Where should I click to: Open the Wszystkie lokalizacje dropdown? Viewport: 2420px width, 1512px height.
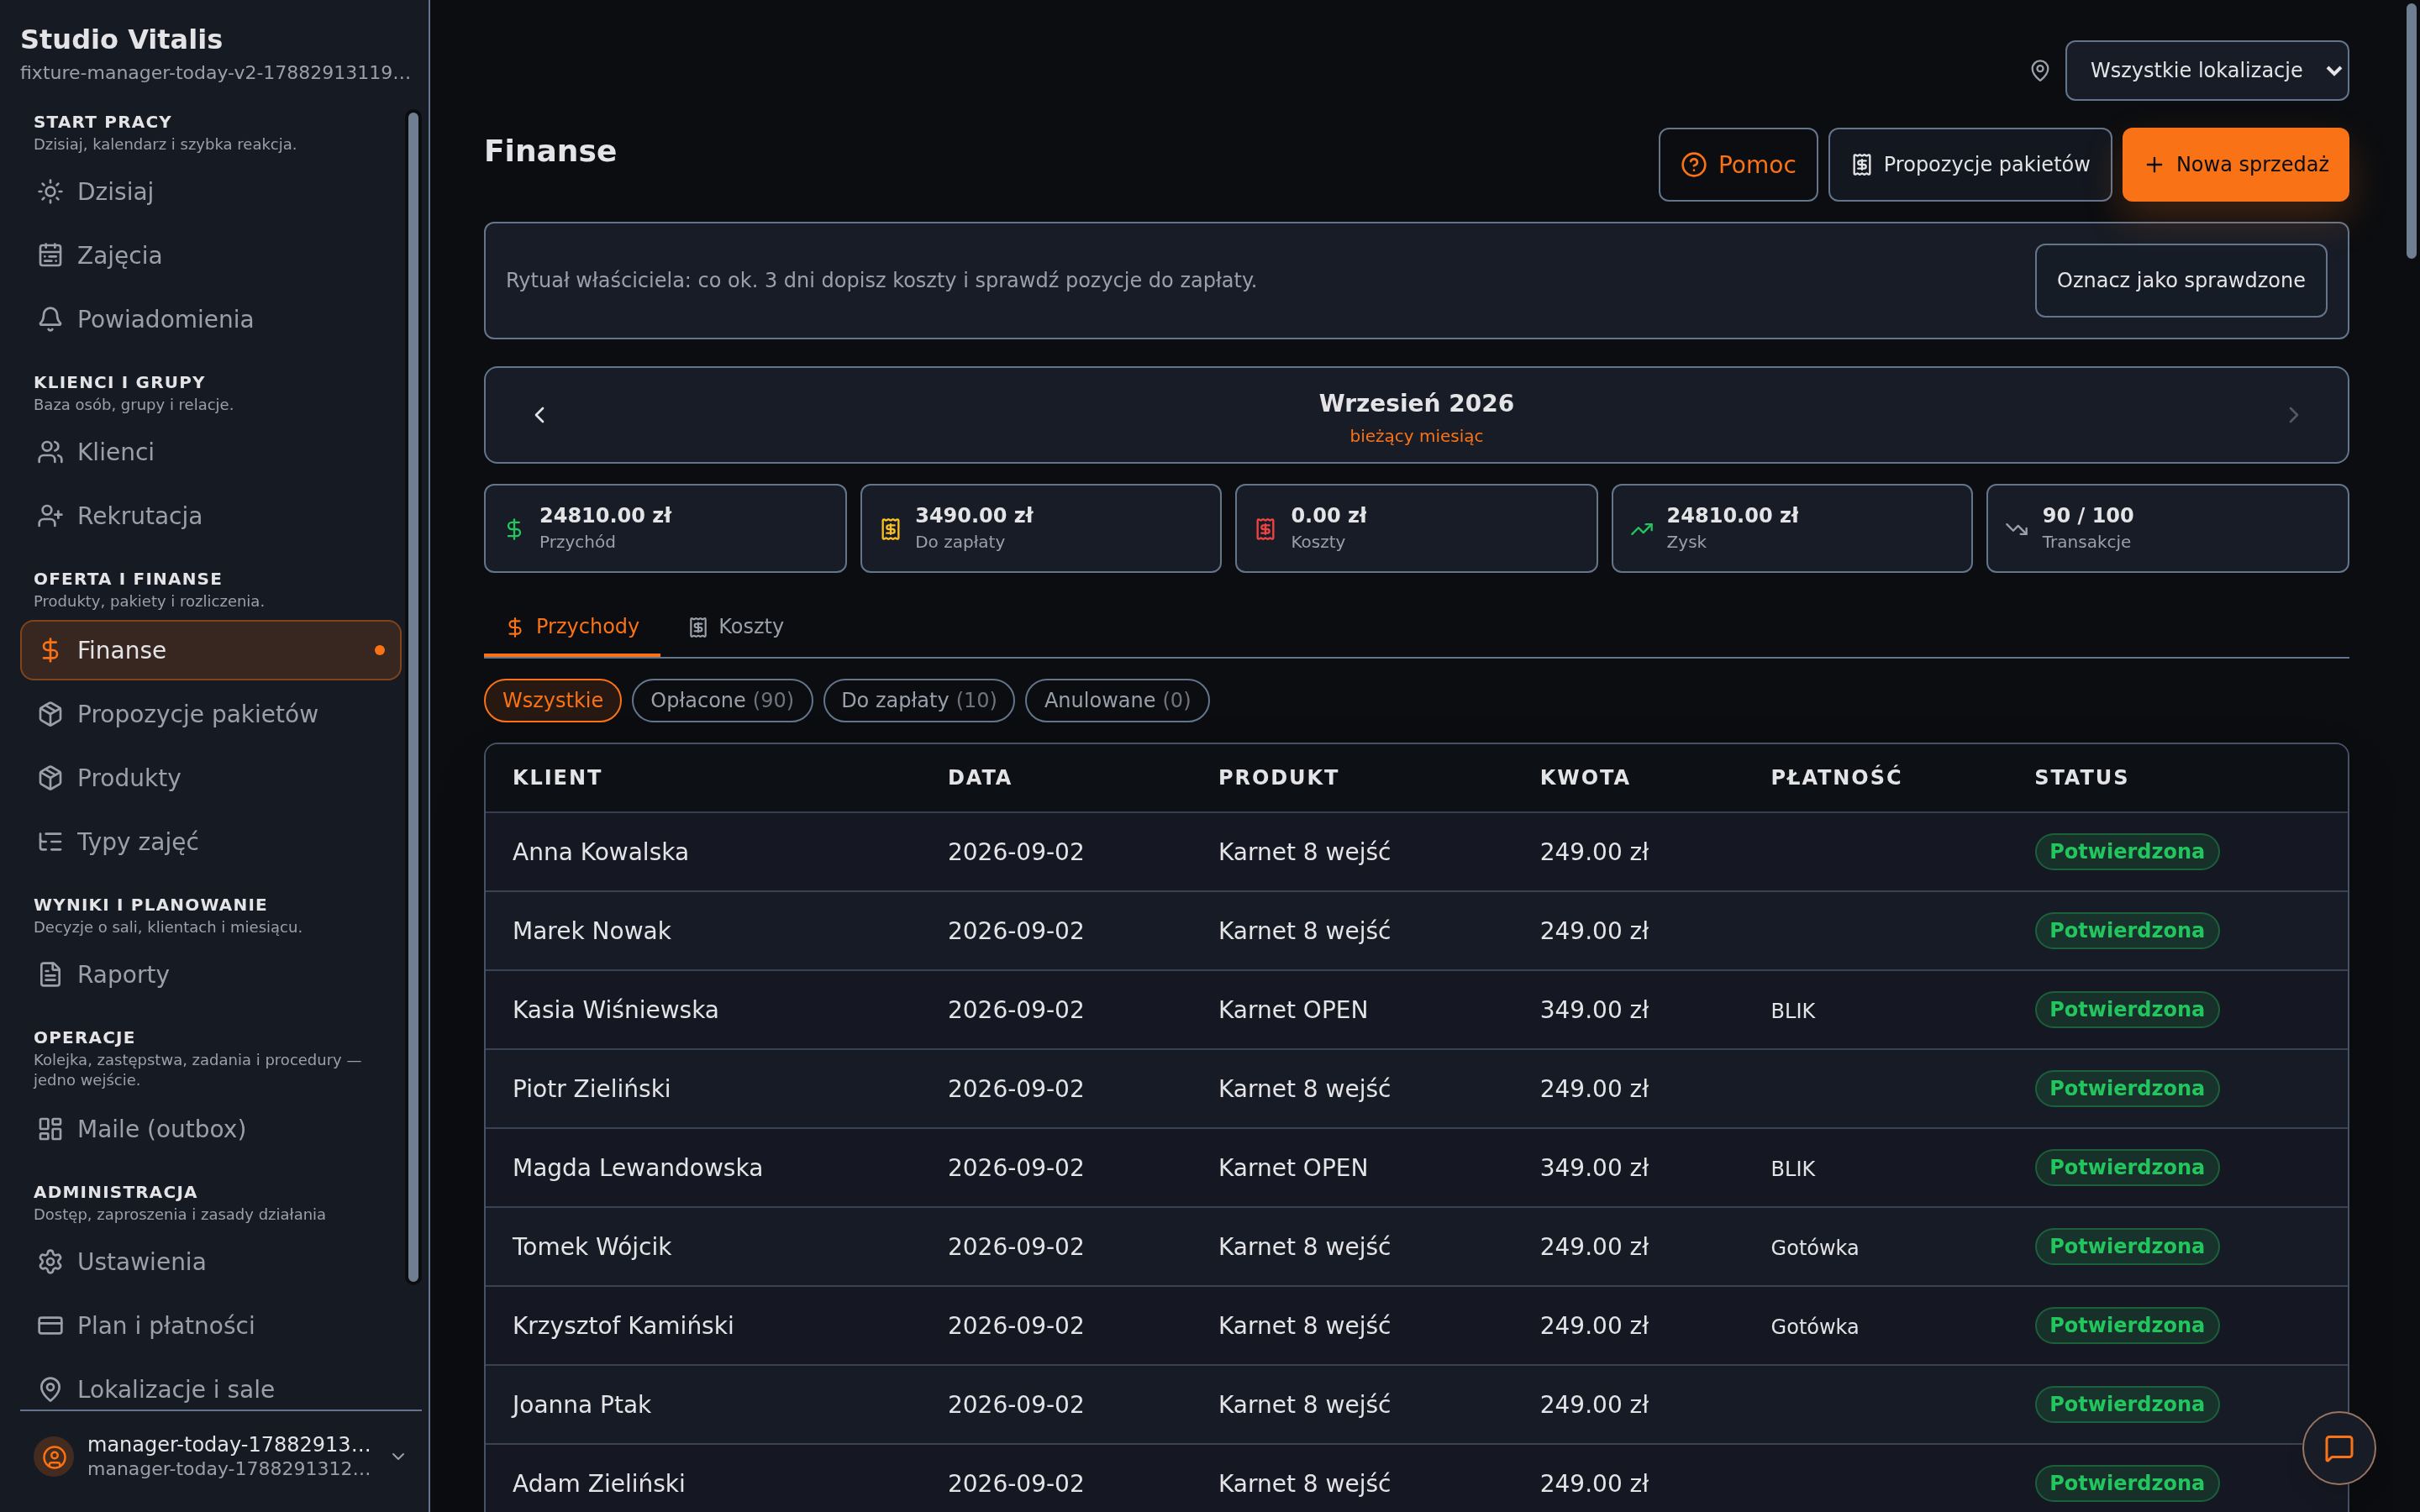click(2207, 70)
